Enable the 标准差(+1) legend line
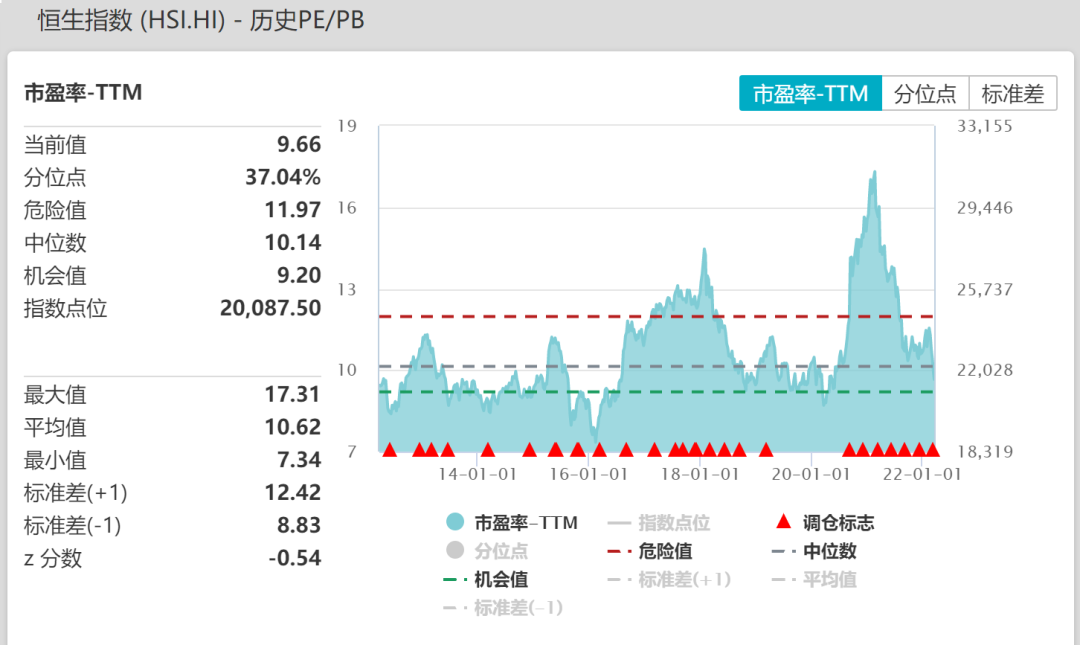This screenshot has width=1080, height=645. (x=669, y=580)
